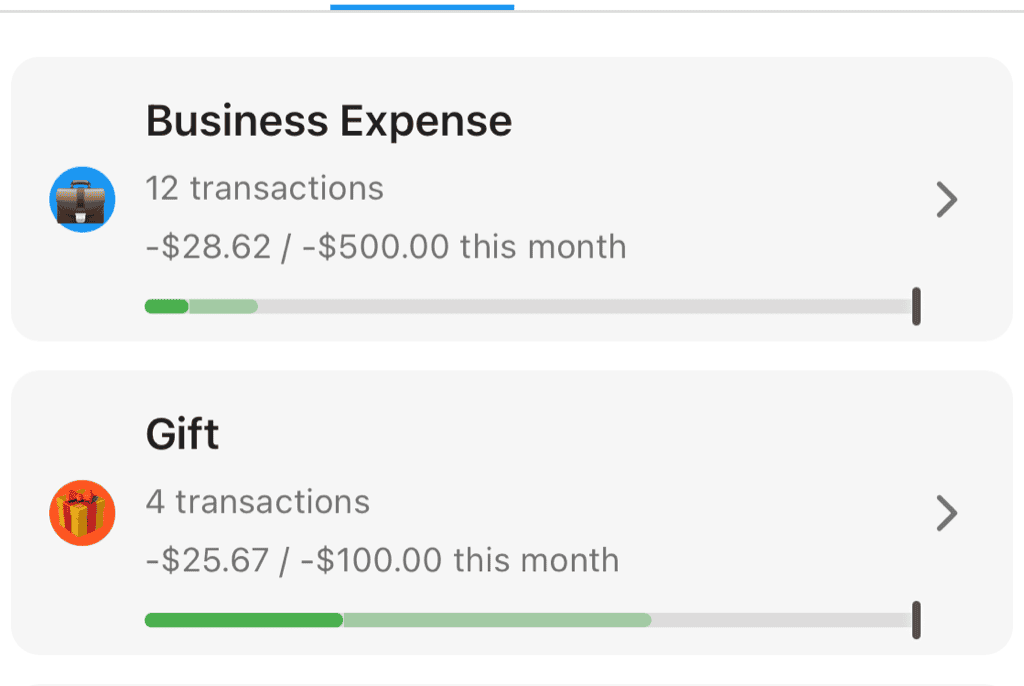Click dark green segment of Gift budget bar

coord(243,620)
